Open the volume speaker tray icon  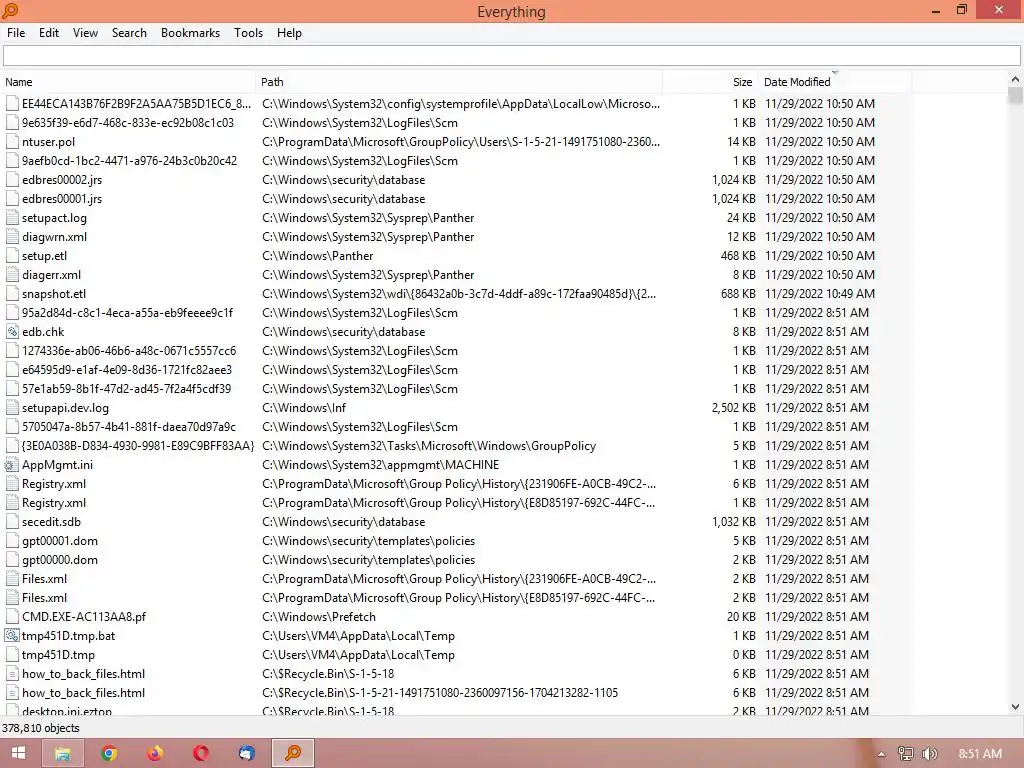[x=929, y=754]
